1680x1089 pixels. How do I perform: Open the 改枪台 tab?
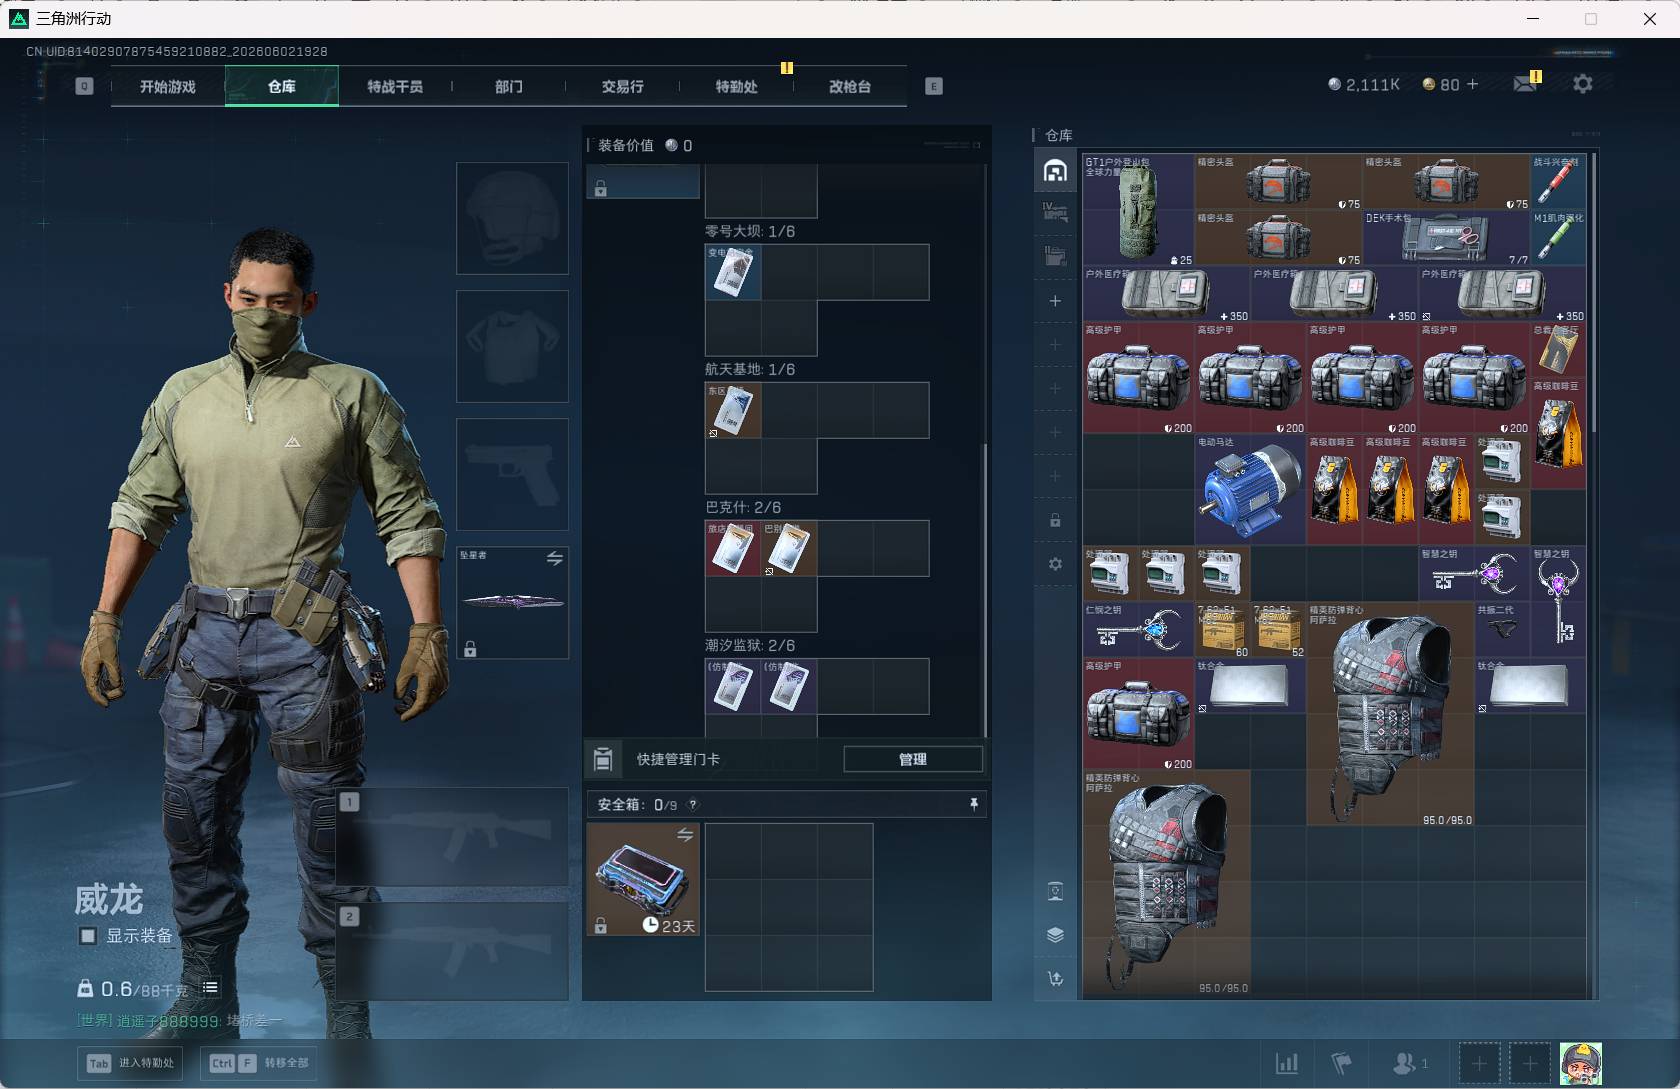(x=850, y=86)
